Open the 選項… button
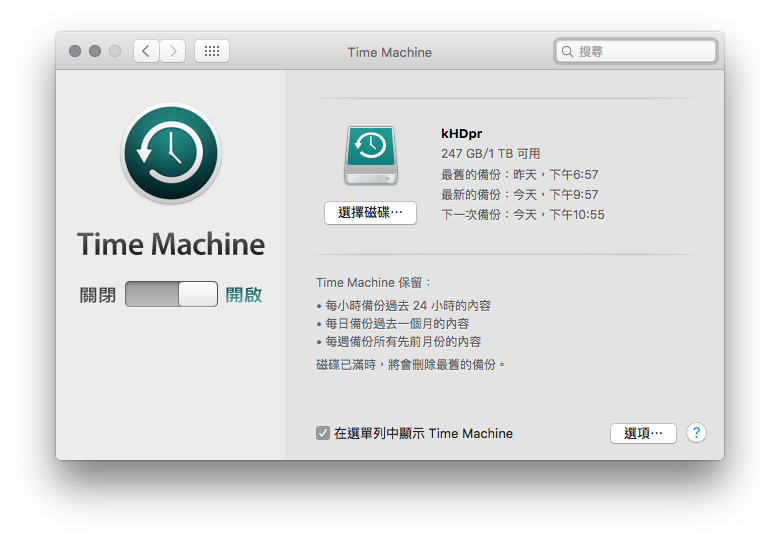The width and height of the screenshot is (780, 540). (x=643, y=433)
